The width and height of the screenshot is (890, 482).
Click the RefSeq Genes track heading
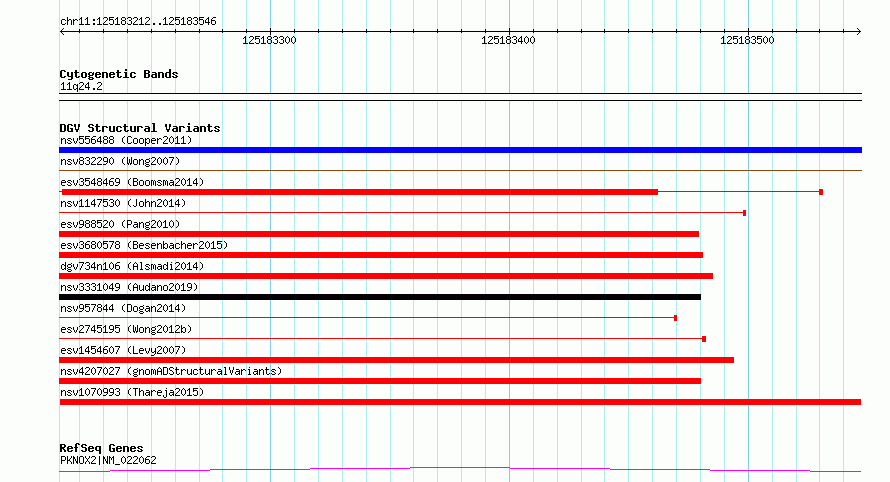click(x=101, y=449)
